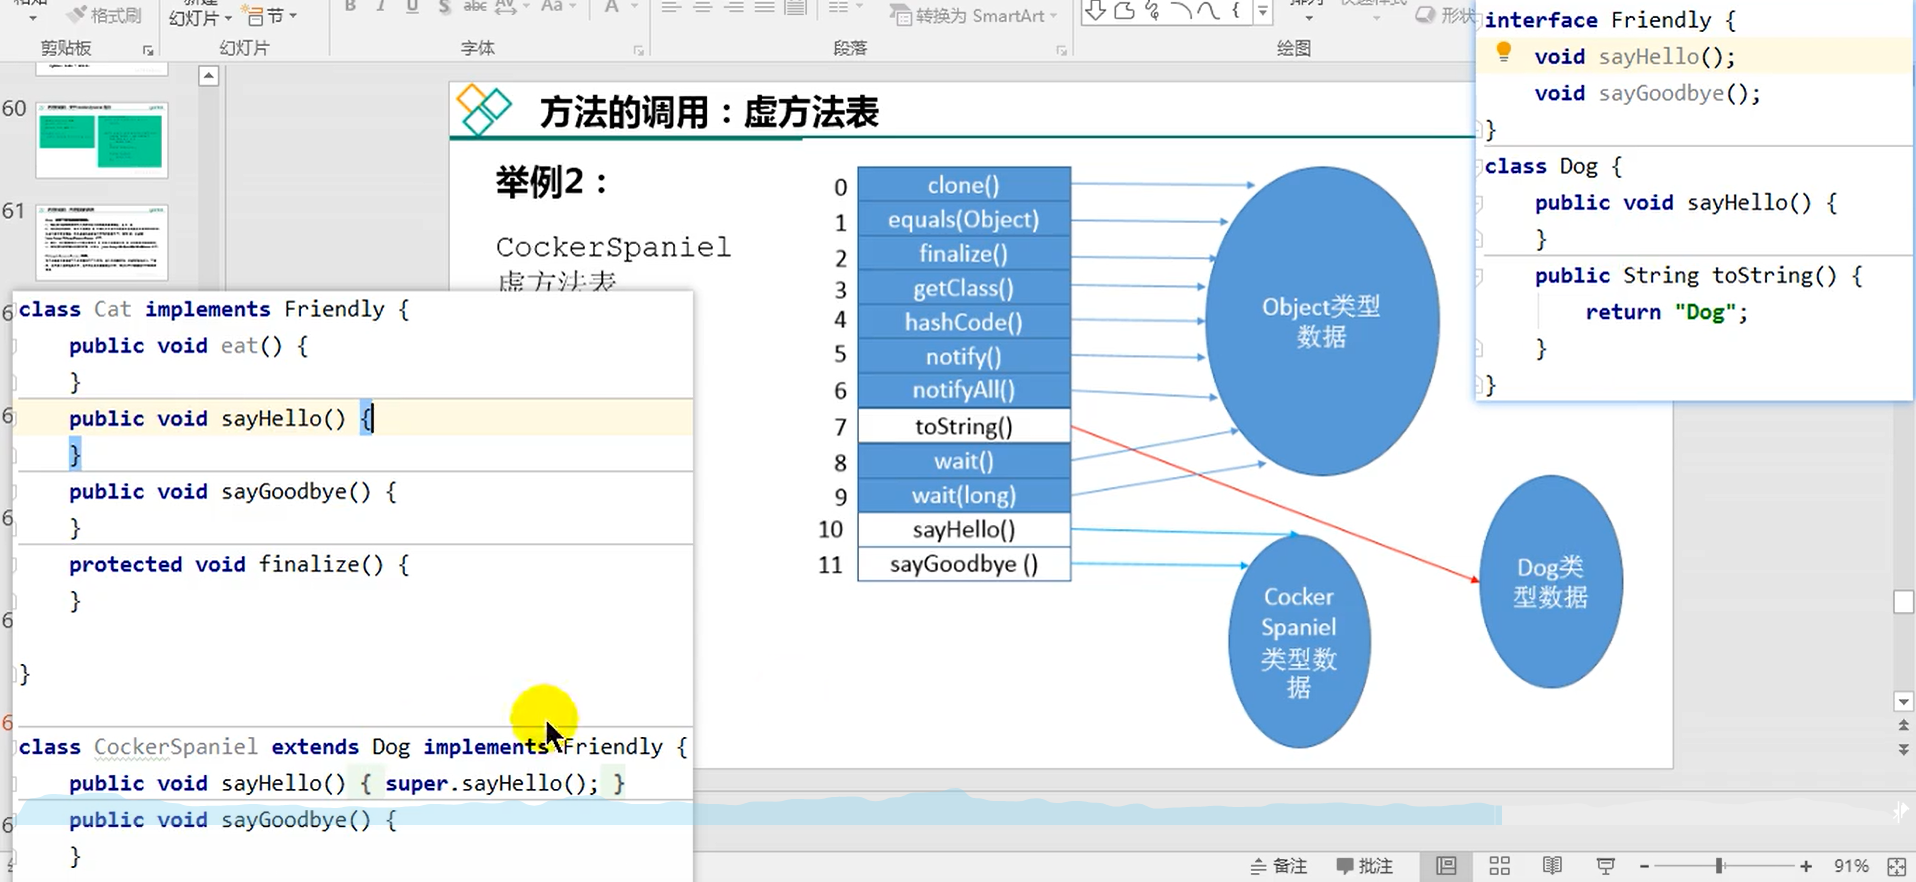Click the clone() row in method table
The image size is (1916, 882).
pos(964,185)
